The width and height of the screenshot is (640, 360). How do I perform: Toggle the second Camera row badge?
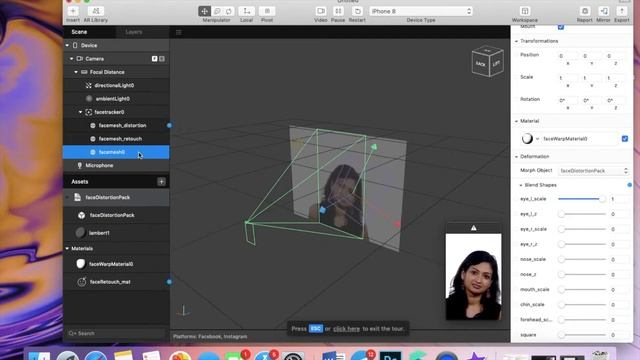162,59
